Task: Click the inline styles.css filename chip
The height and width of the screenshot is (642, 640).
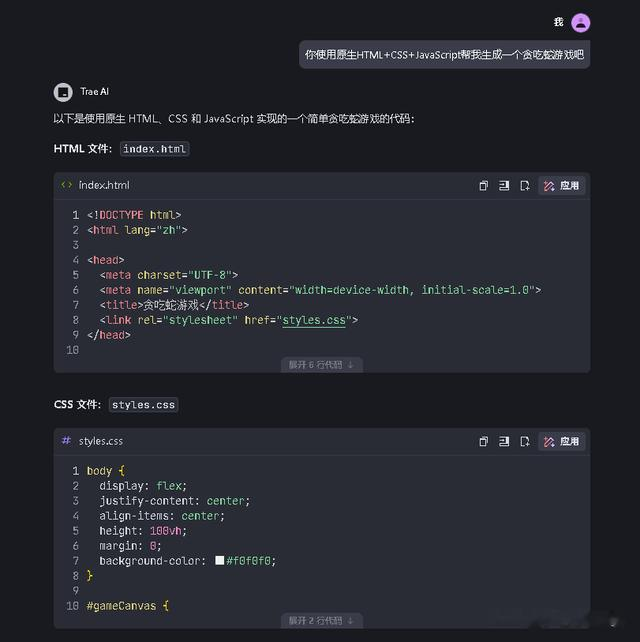Action: 143,405
